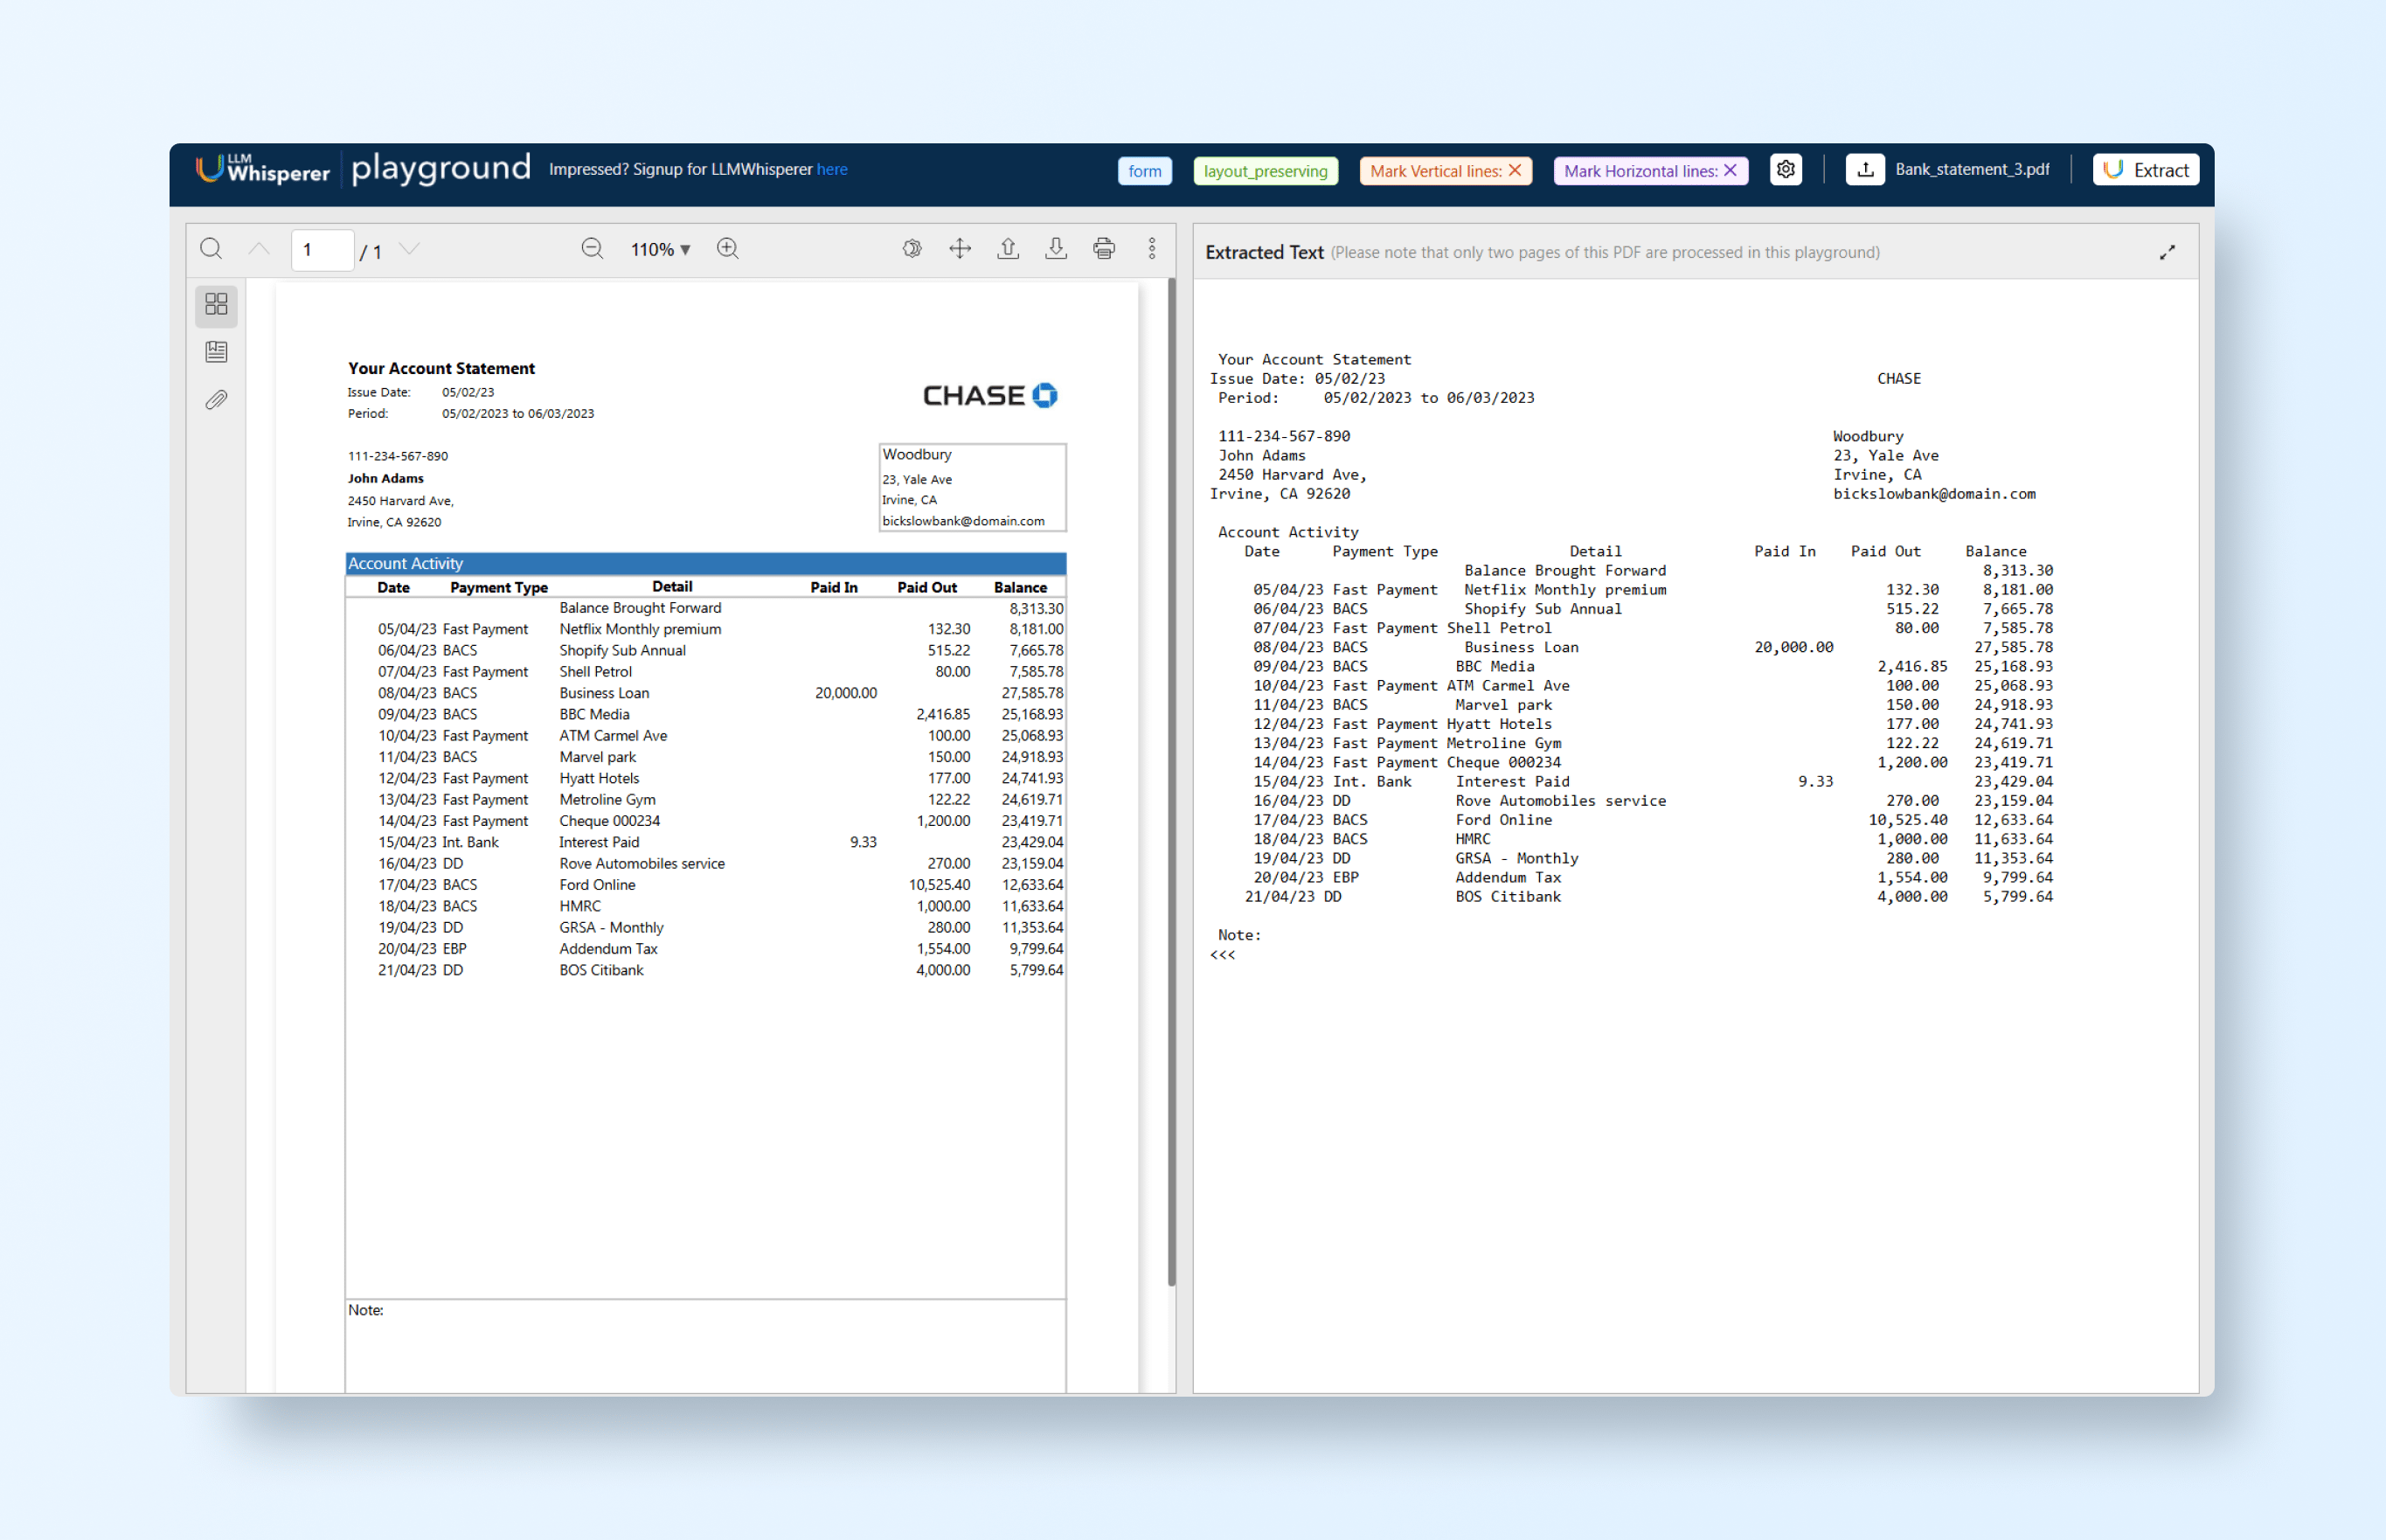The width and height of the screenshot is (2386, 1540).
Task: Click the open file upload icon
Action: point(1008,249)
